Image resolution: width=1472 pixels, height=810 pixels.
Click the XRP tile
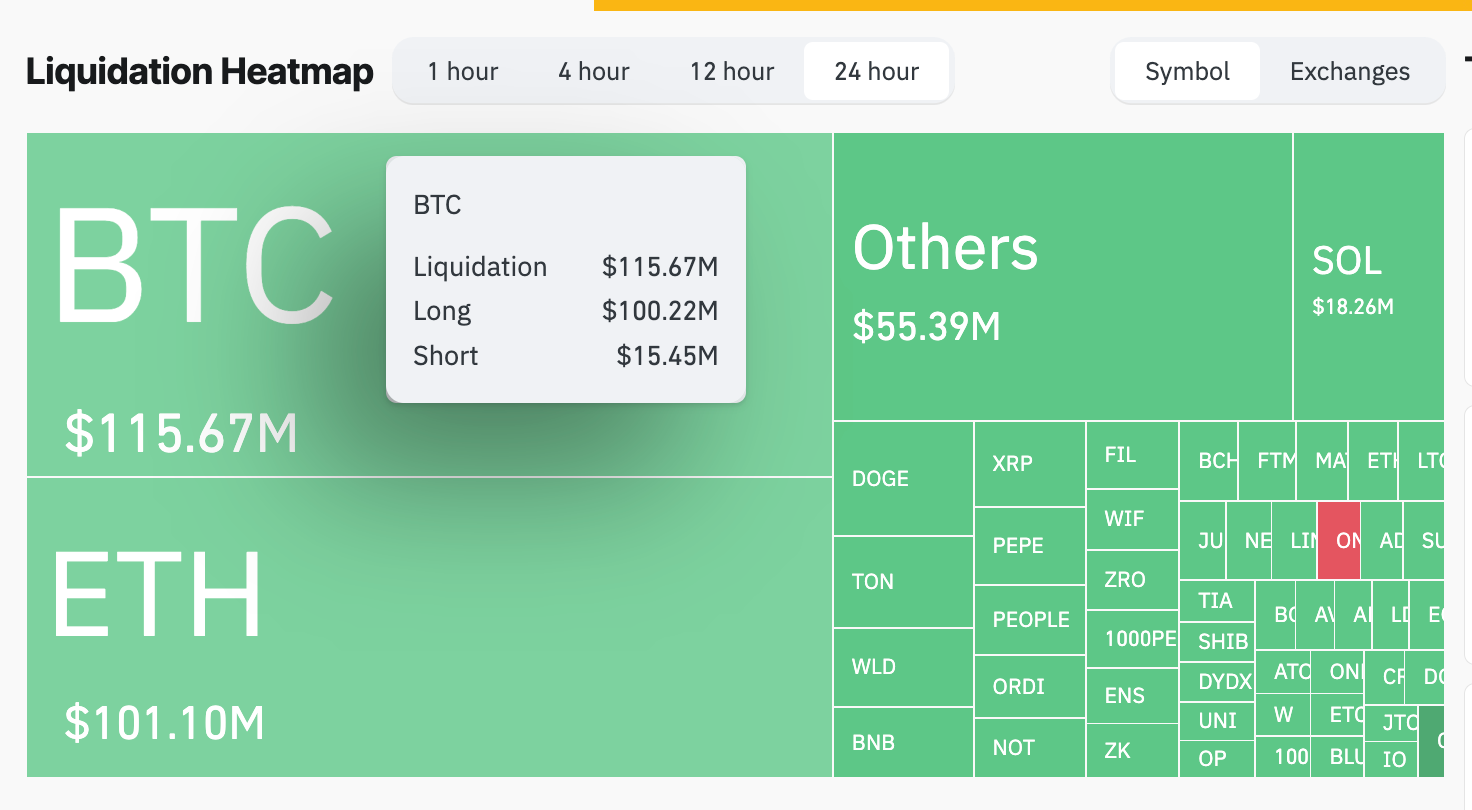[1029, 464]
